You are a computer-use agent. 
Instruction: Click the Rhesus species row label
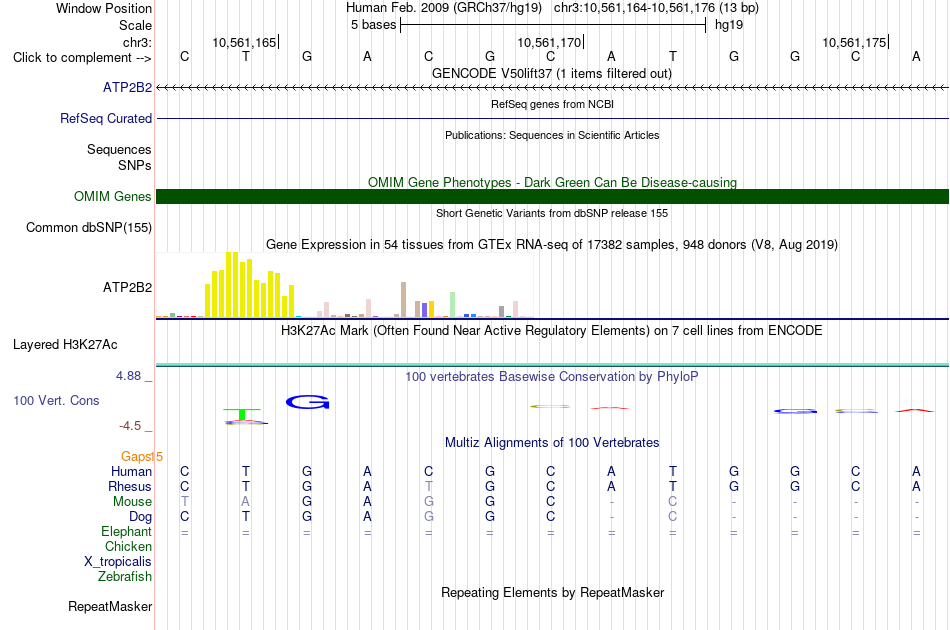tap(130, 486)
